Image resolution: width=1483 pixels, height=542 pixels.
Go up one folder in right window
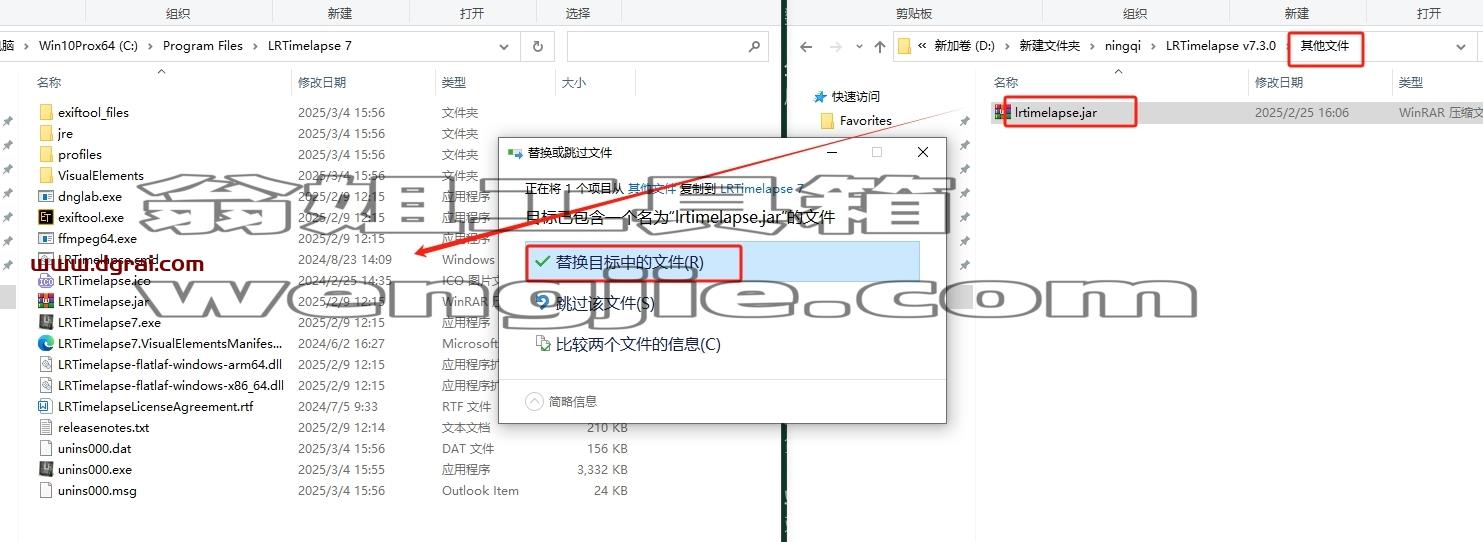tap(880, 46)
